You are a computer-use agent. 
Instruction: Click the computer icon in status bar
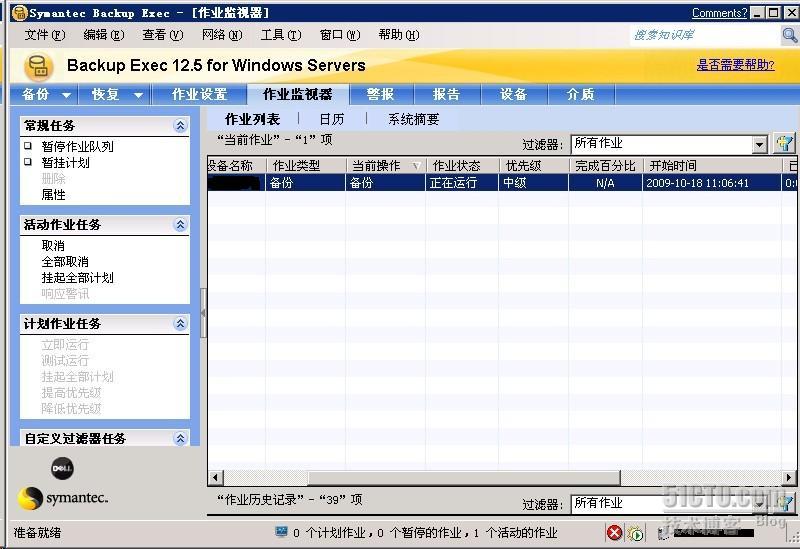click(281, 532)
